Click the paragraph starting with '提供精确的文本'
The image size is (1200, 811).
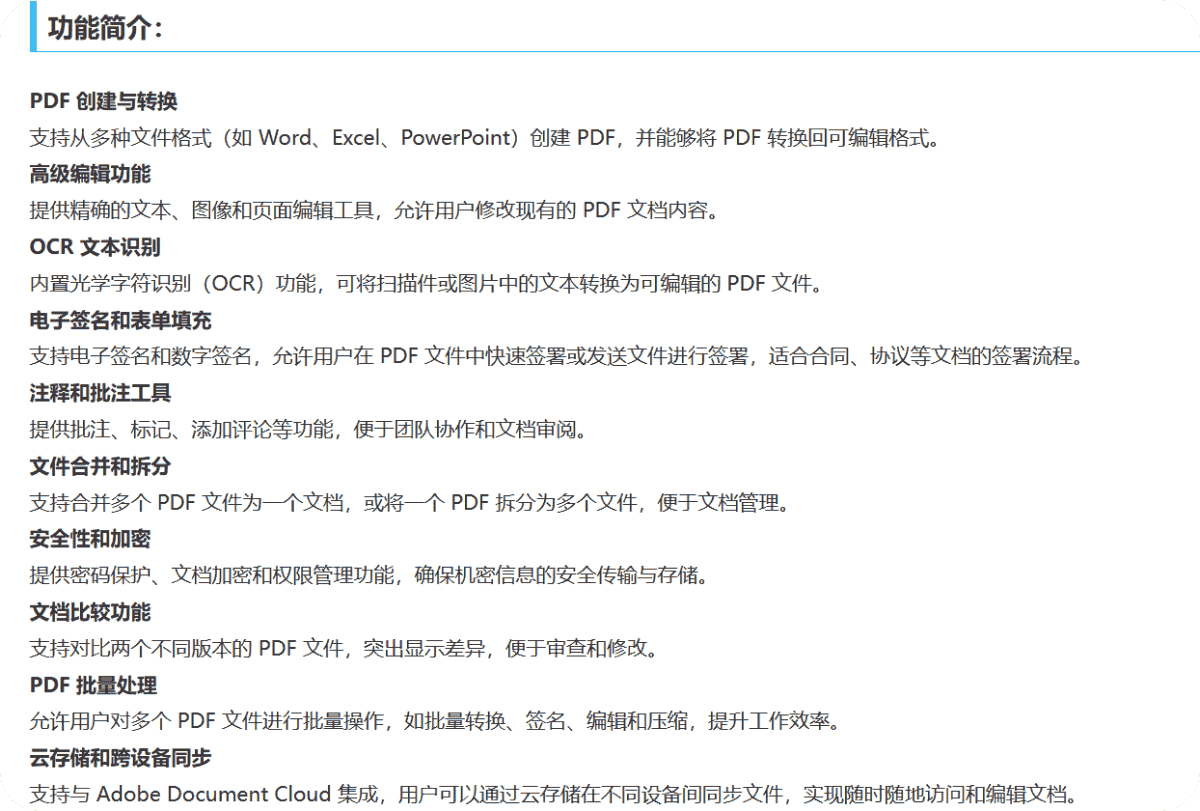374,210
